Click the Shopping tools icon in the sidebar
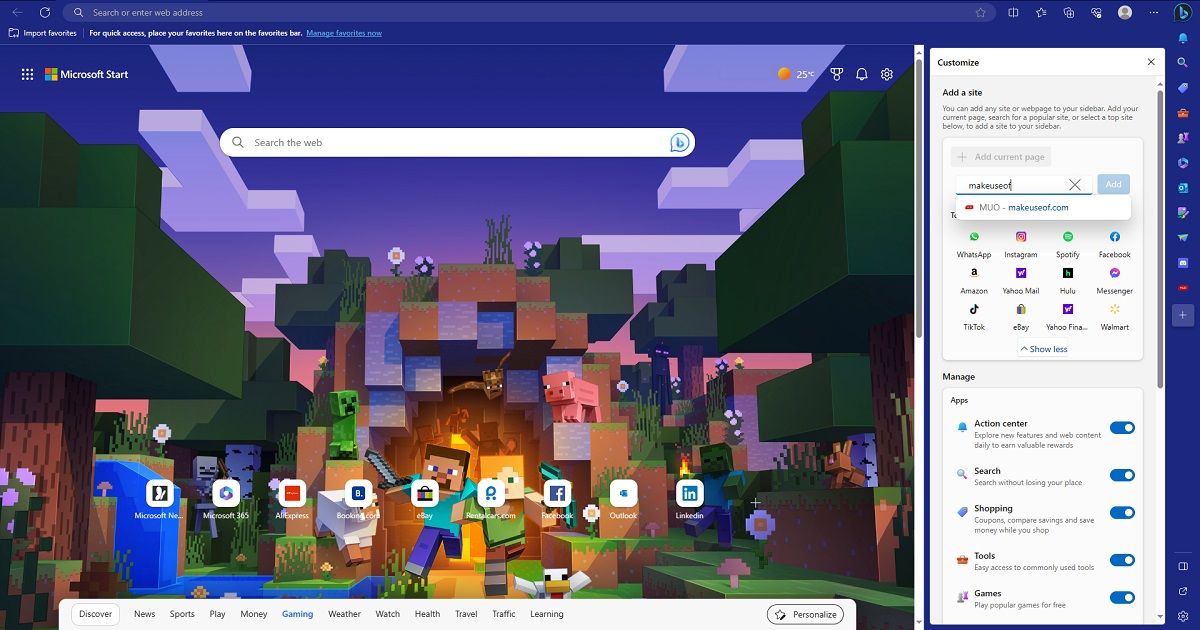The image size is (1200, 630). pyautogui.click(x=1184, y=85)
